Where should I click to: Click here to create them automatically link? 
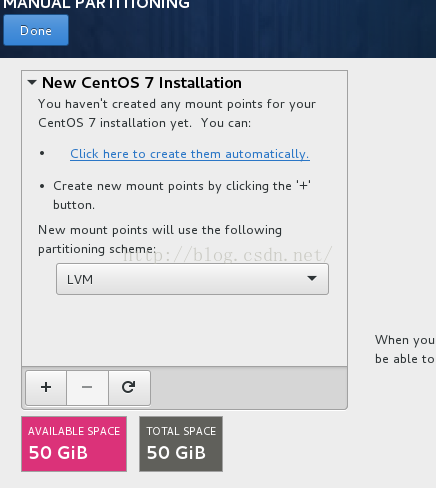190,154
